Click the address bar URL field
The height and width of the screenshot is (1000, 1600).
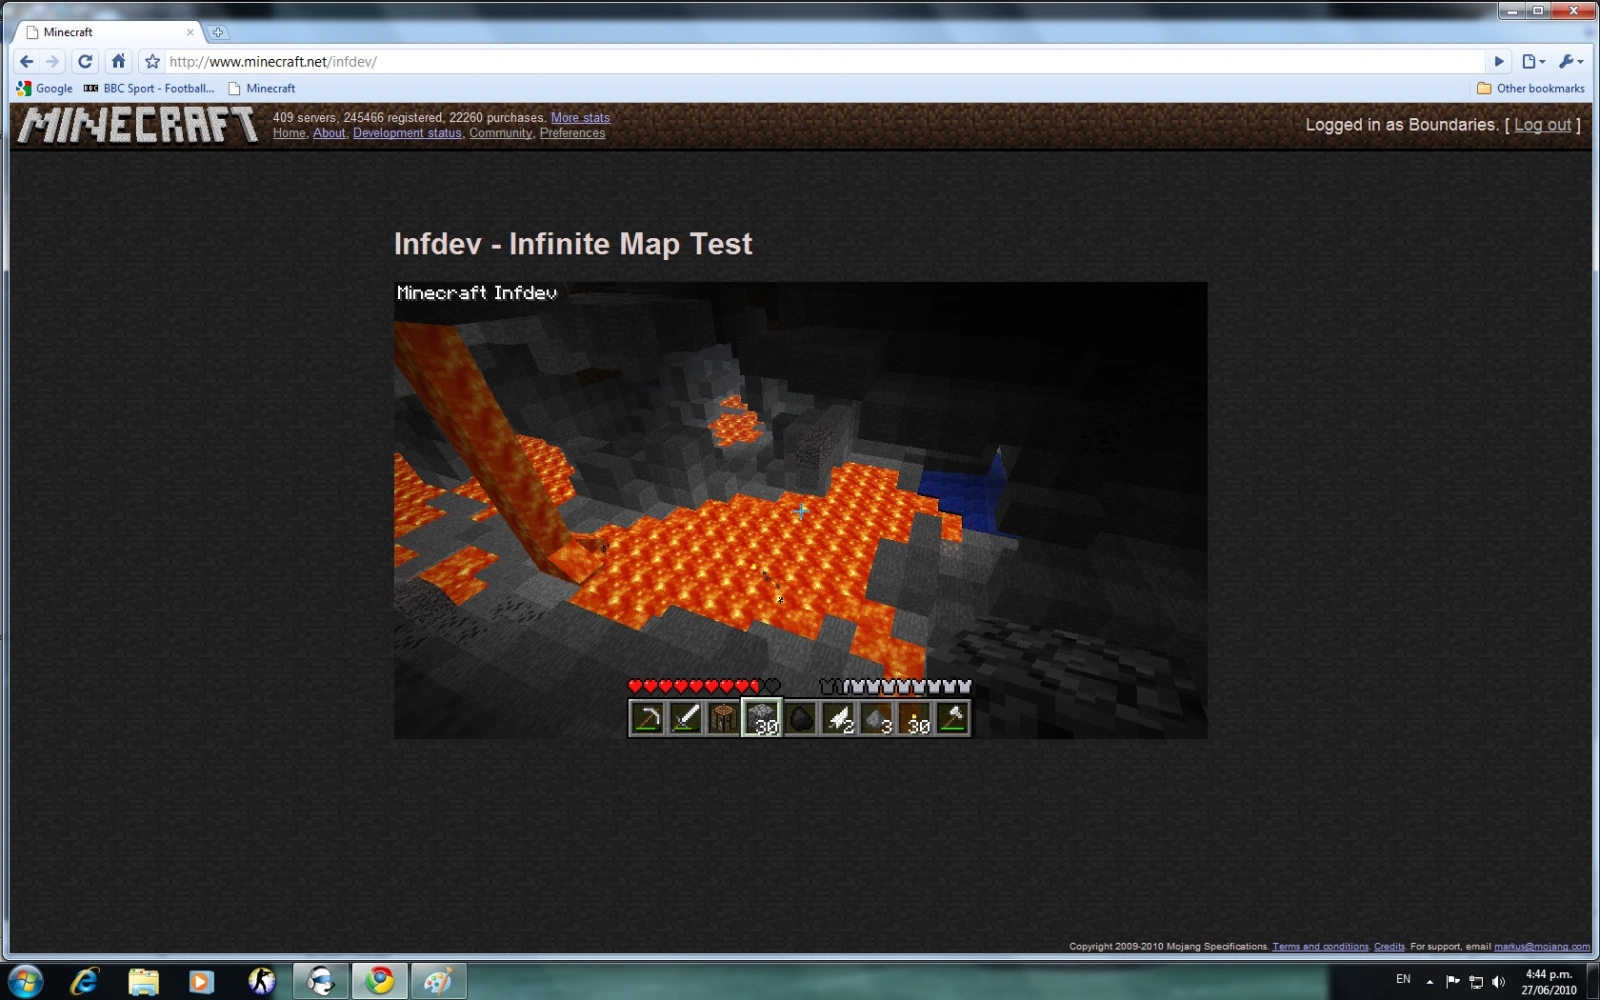tap(824, 61)
